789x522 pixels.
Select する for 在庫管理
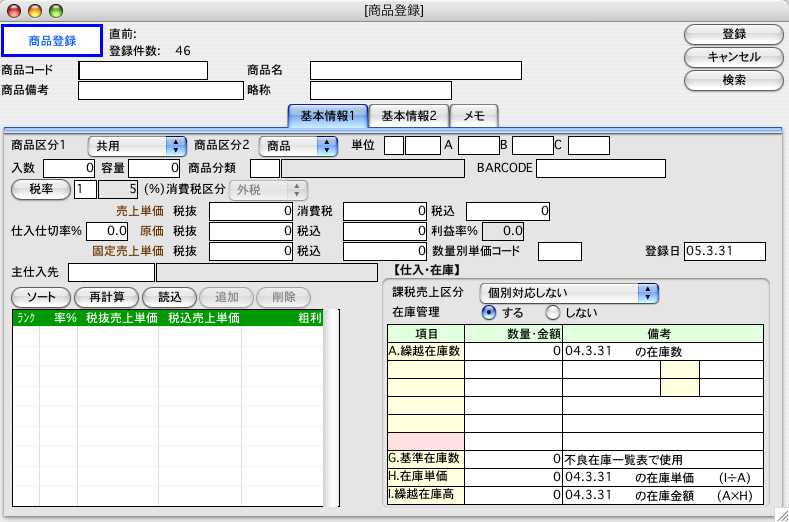(489, 313)
